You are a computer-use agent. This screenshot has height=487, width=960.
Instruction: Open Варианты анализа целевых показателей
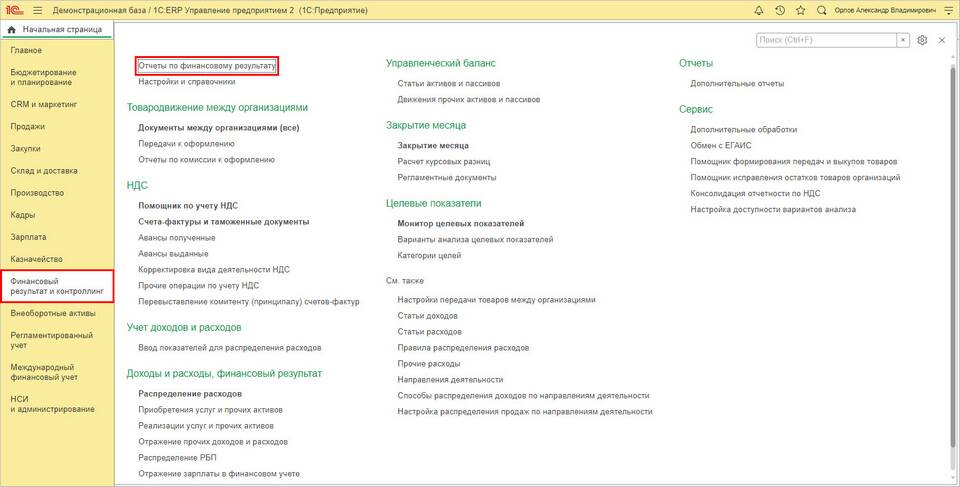[475, 240]
